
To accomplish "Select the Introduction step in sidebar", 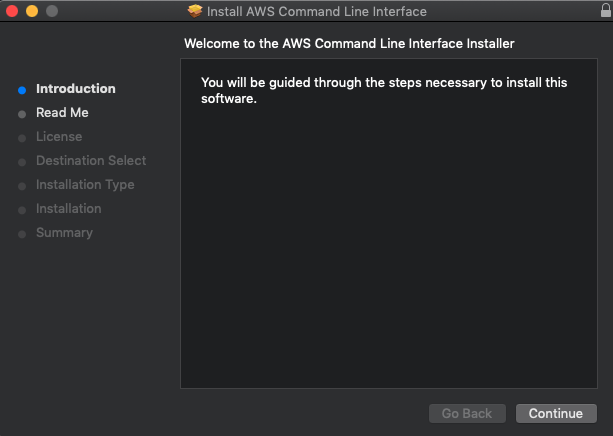I will [x=75, y=89].
